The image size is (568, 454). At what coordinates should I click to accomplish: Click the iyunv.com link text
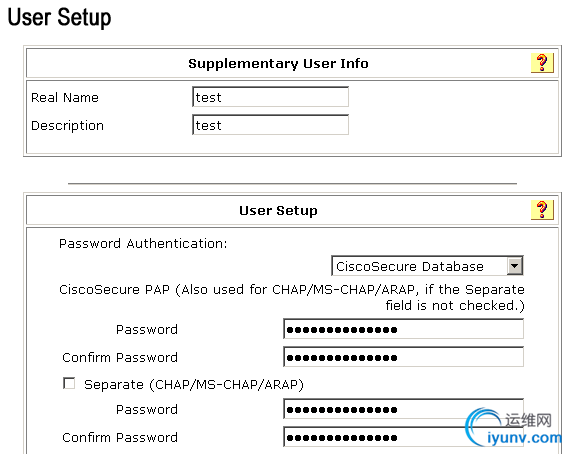coord(524,438)
